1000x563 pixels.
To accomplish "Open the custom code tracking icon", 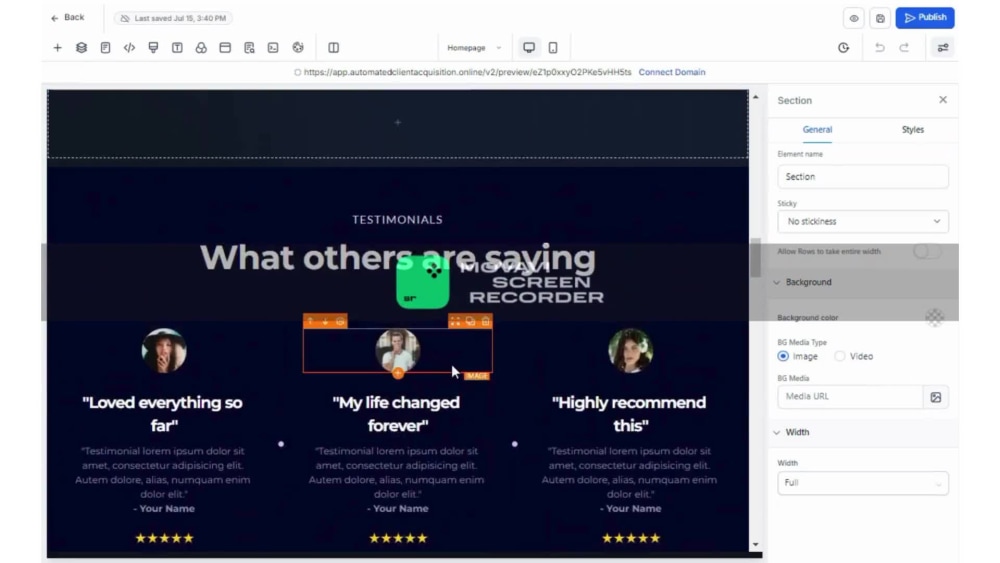I will coord(129,48).
